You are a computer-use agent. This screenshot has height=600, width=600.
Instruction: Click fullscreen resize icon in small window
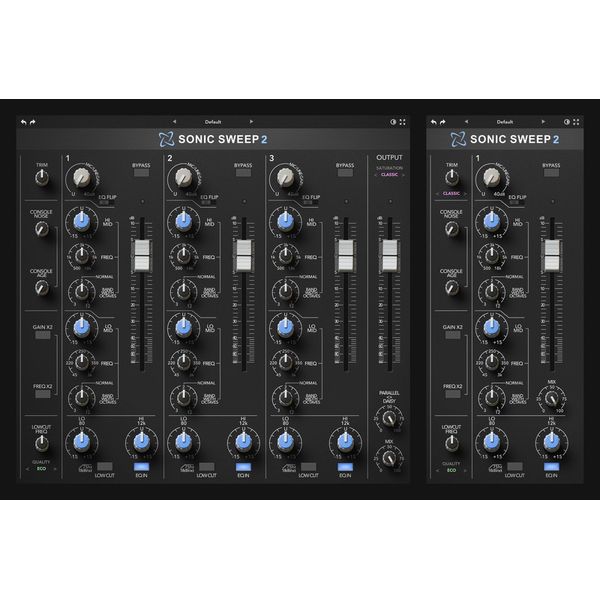(x=576, y=122)
